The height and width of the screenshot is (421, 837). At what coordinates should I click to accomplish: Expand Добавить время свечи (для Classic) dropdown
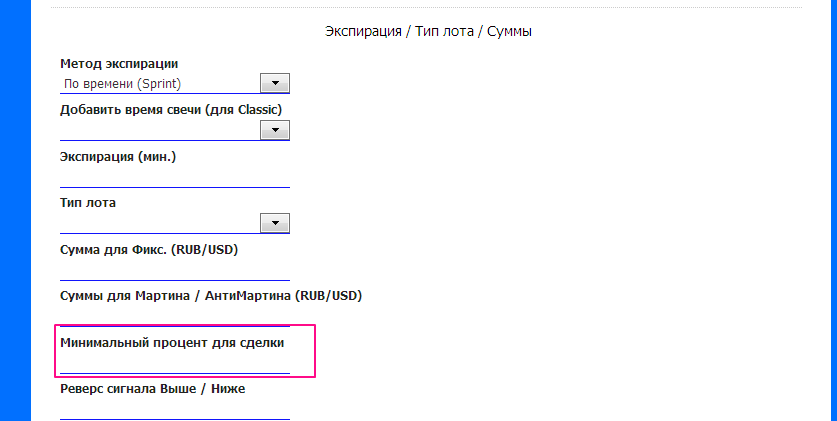(x=274, y=130)
